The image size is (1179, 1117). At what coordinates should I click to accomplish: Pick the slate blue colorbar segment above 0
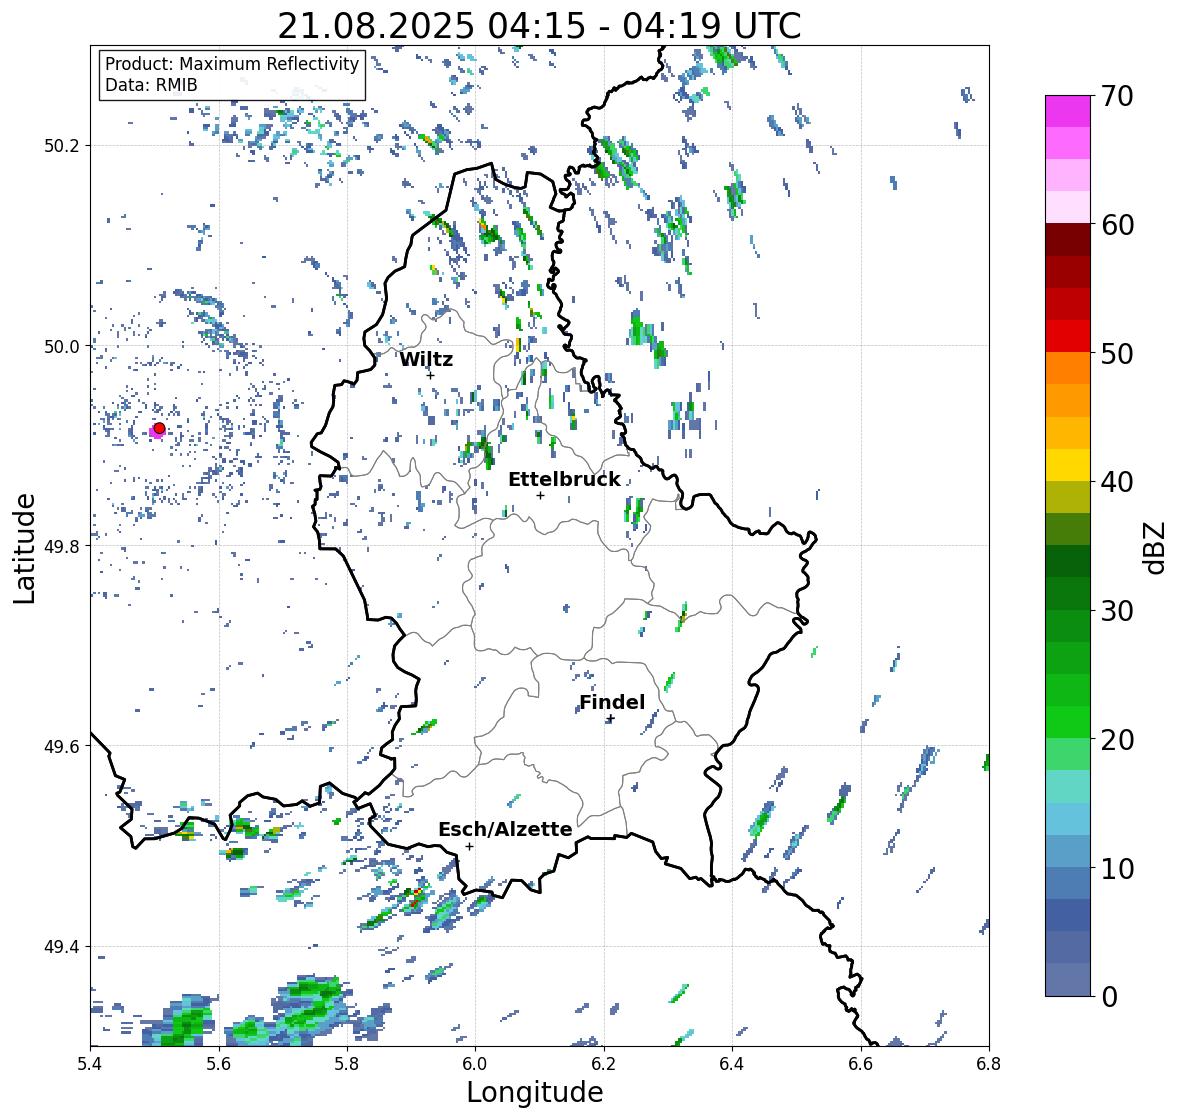(1068, 979)
